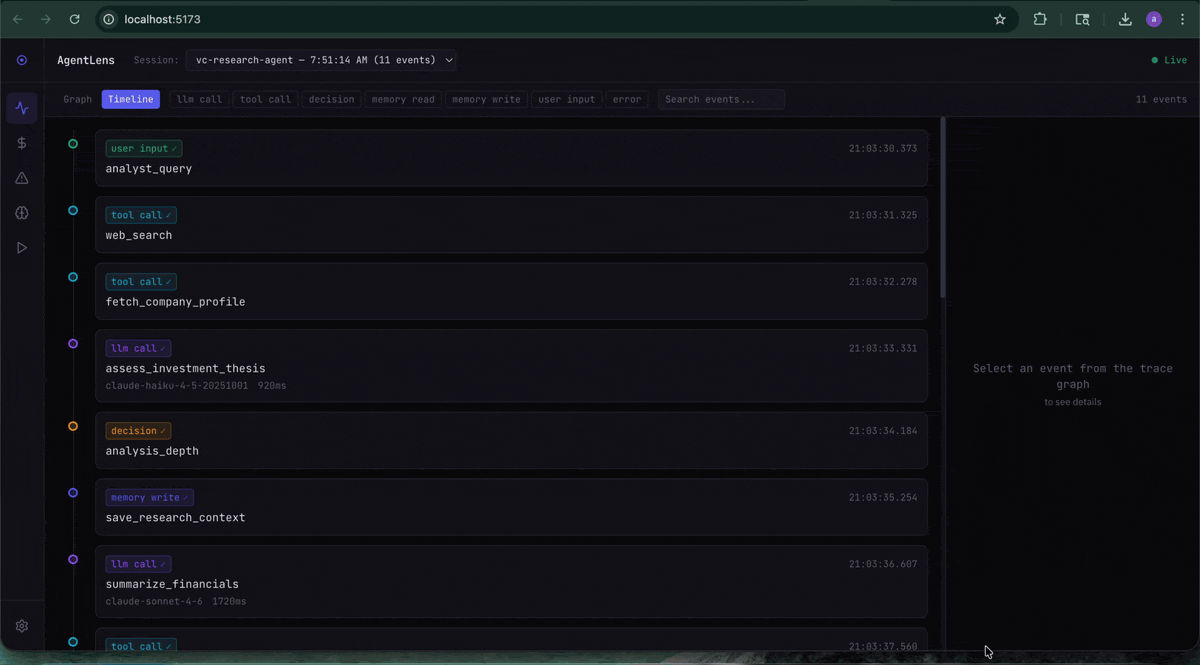Open the globe sidebar icon
The width and height of the screenshot is (1200, 665).
pos(22,213)
